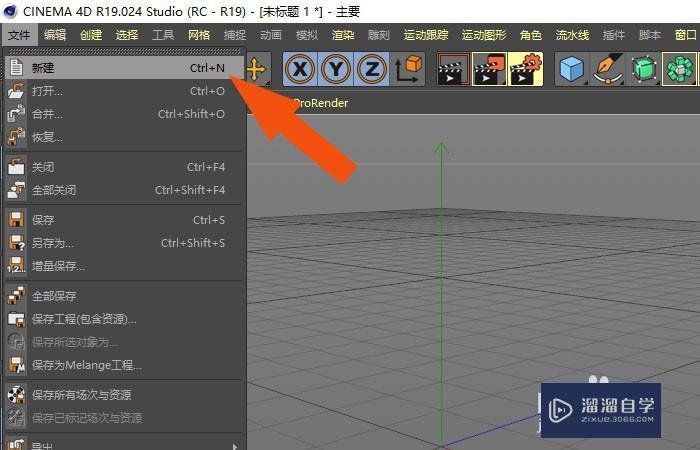Open the 运动图形 menu
This screenshot has height=450, width=700.
tap(484, 35)
